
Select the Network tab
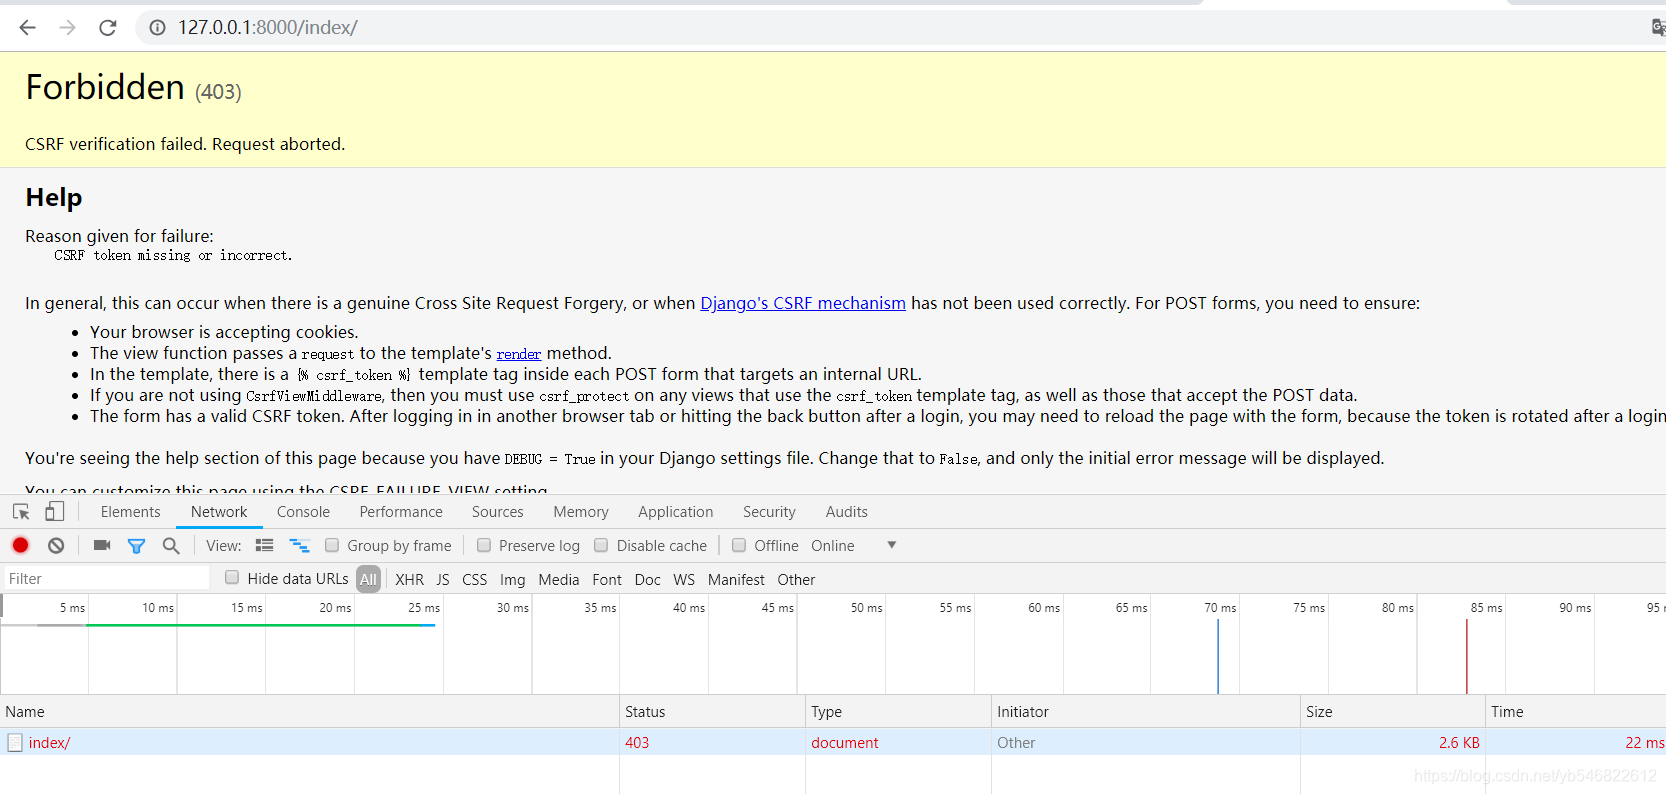(x=219, y=512)
